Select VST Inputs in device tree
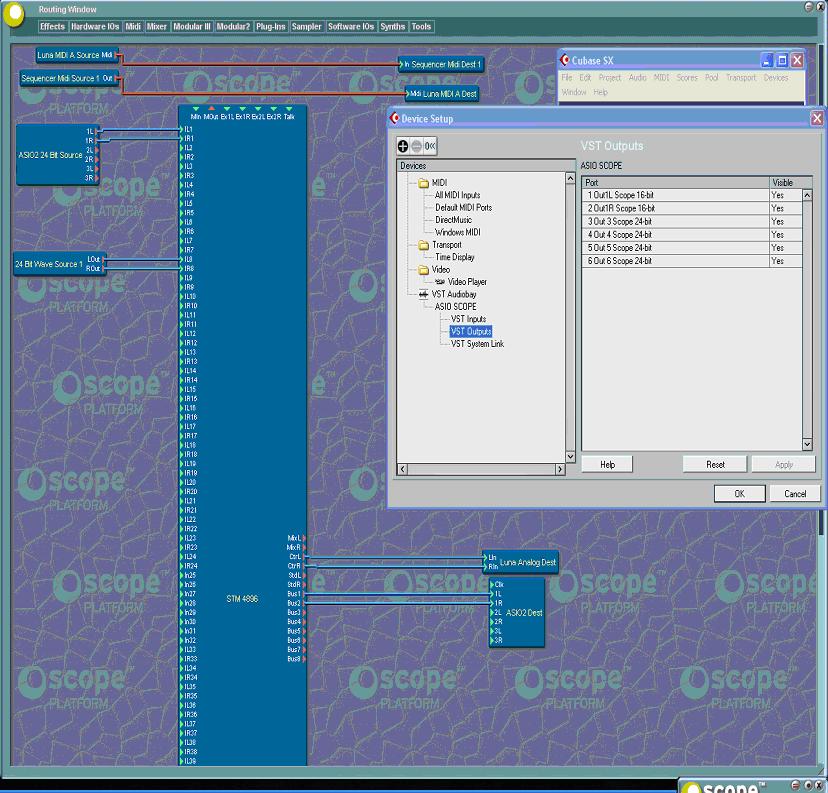 click(x=468, y=319)
